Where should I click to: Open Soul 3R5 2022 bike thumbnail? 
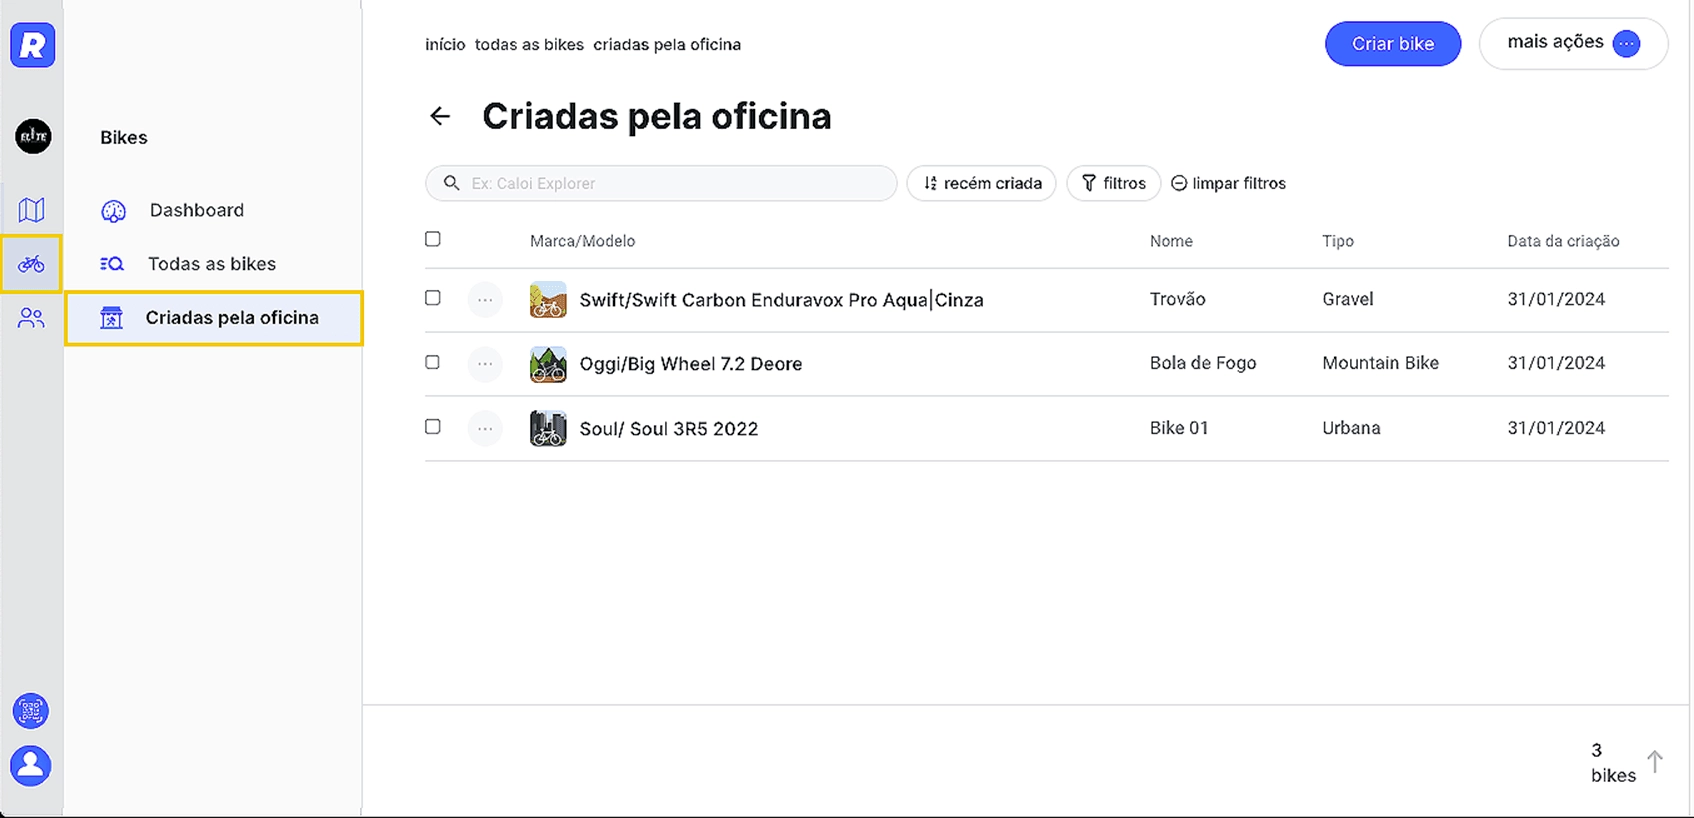tap(548, 428)
